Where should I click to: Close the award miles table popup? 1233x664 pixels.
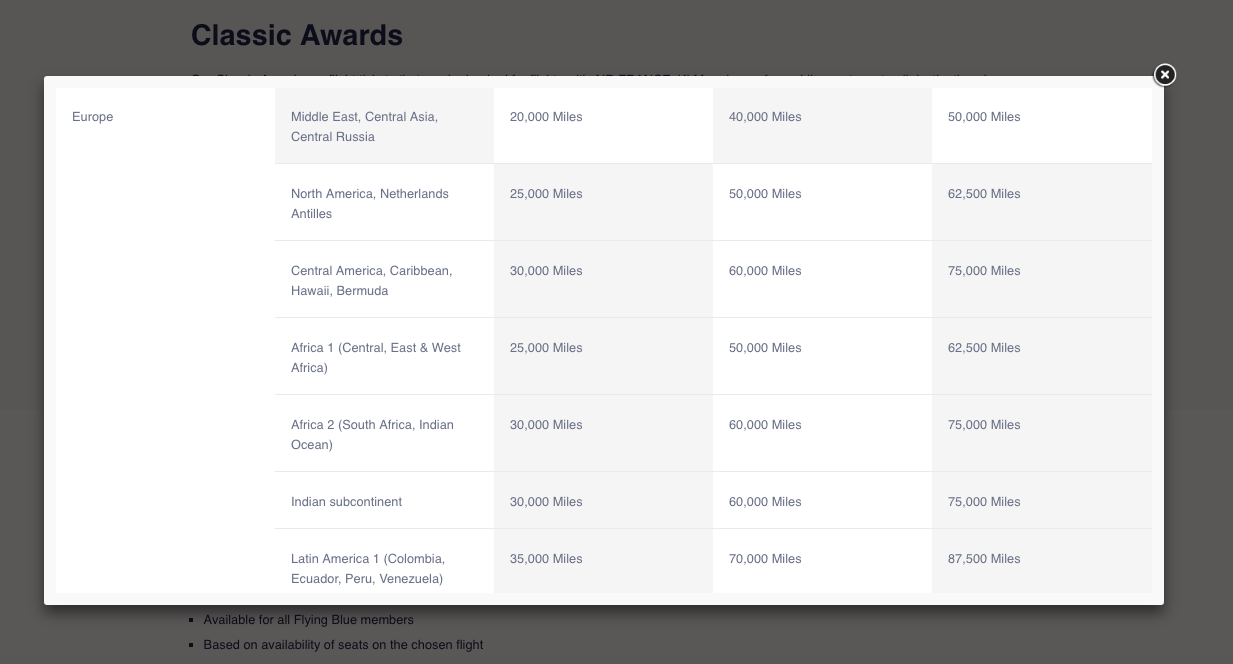(x=1164, y=75)
